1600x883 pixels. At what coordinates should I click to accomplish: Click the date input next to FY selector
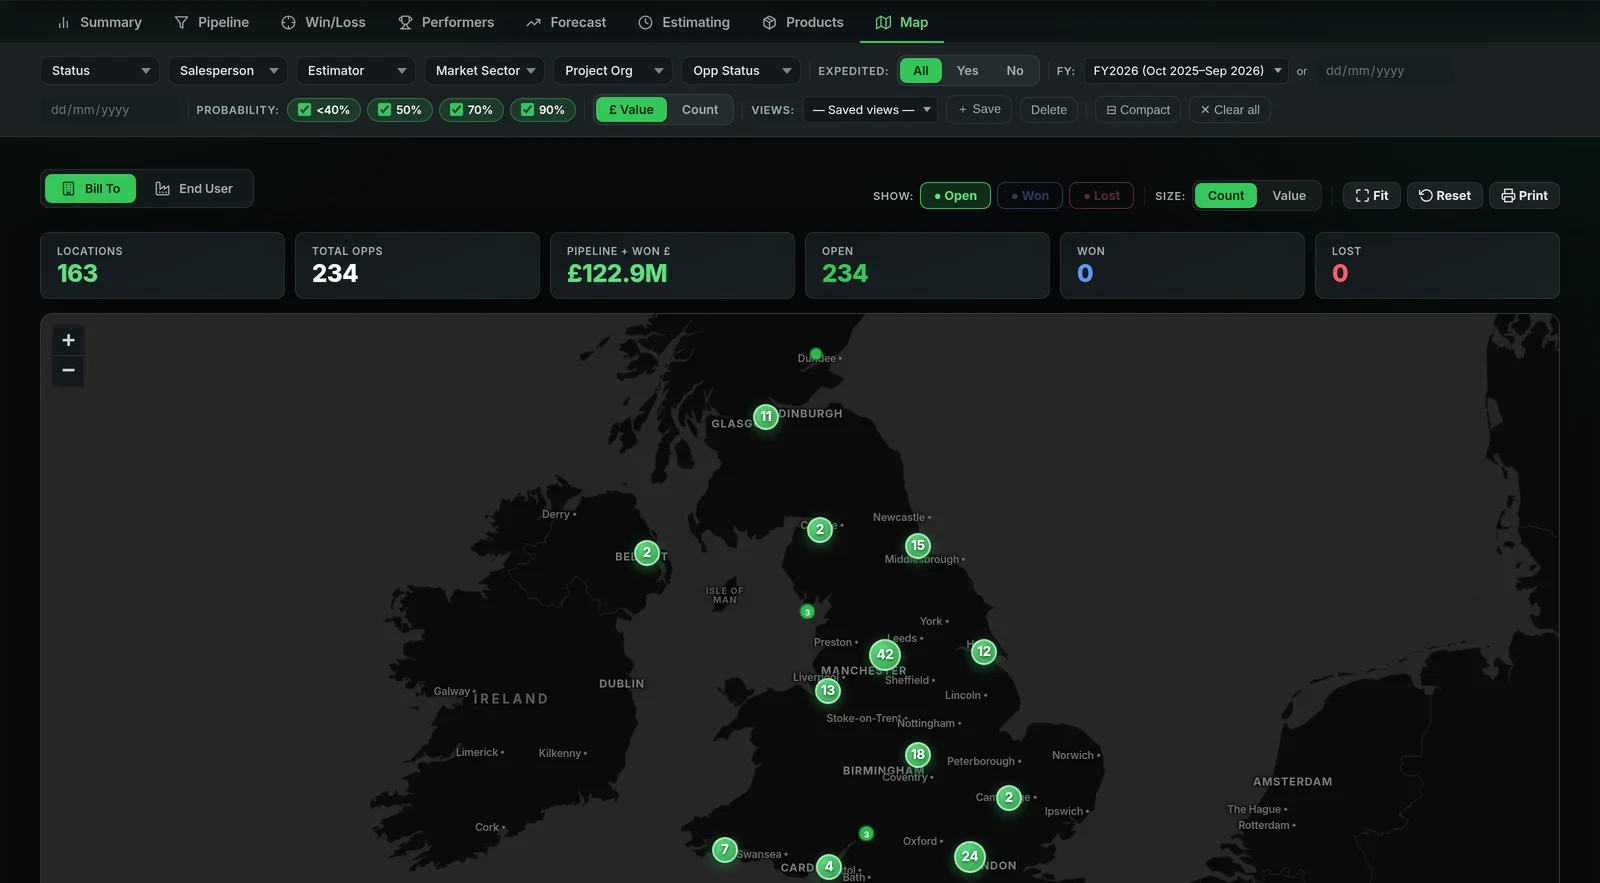[1384, 71]
